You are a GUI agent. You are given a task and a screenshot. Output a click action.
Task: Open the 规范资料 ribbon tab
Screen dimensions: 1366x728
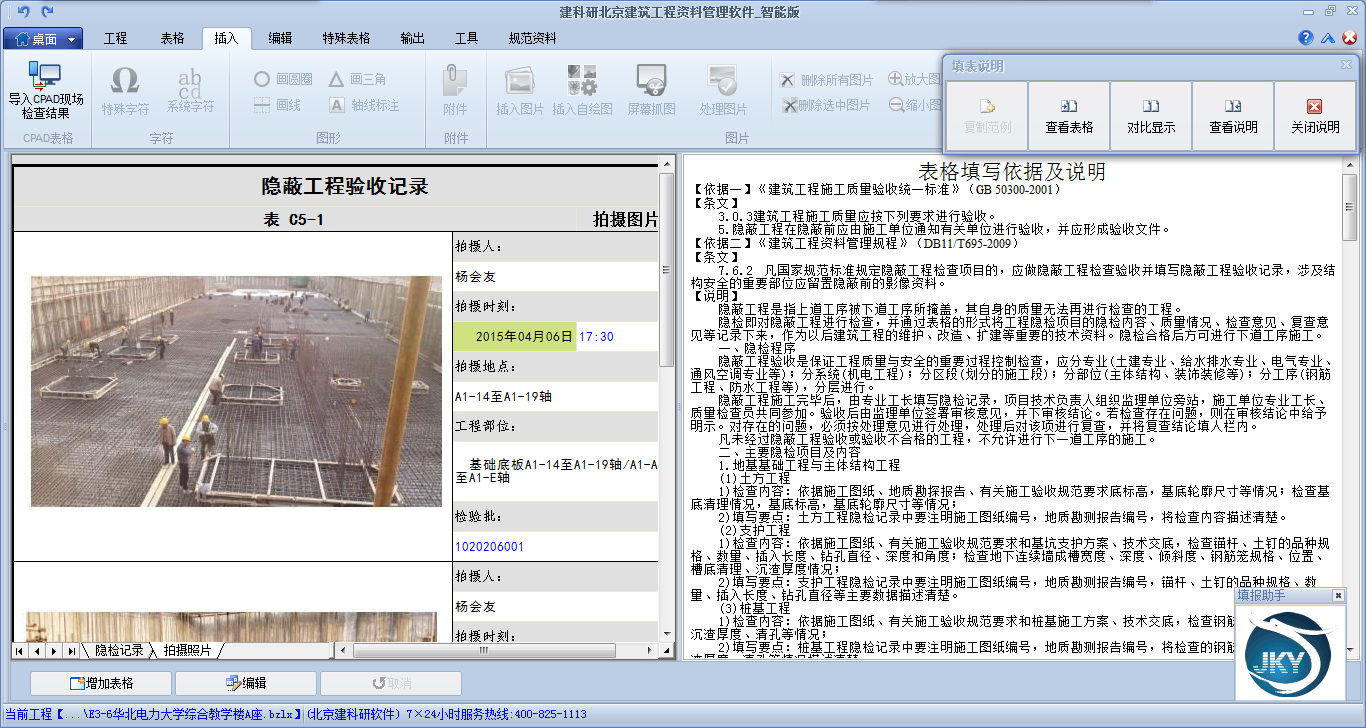click(532, 38)
